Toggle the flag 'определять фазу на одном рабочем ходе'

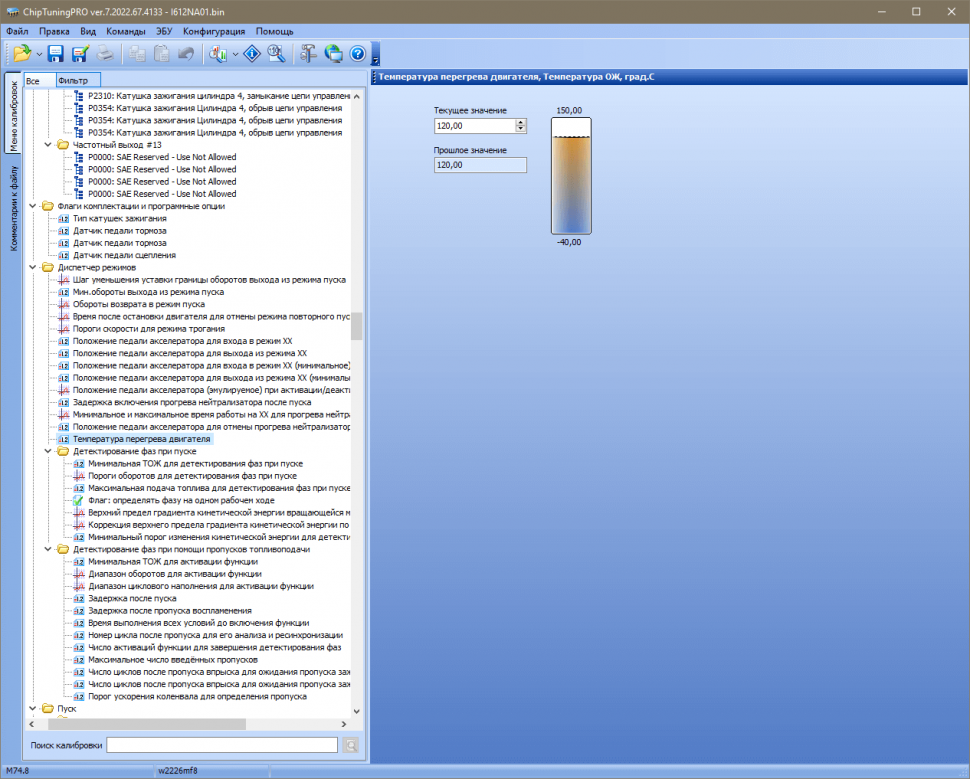(x=79, y=500)
